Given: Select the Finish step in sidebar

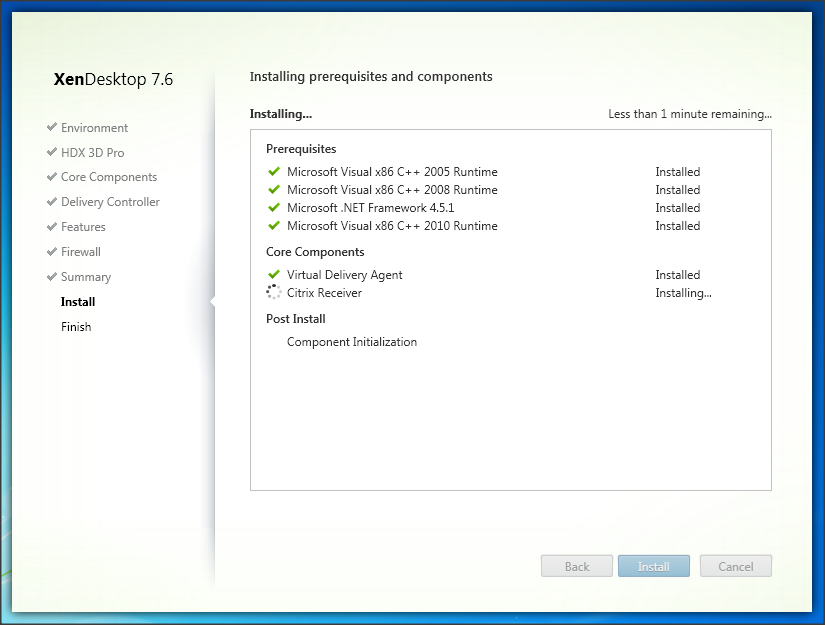Looking at the screenshot, I should pos(76,327).
